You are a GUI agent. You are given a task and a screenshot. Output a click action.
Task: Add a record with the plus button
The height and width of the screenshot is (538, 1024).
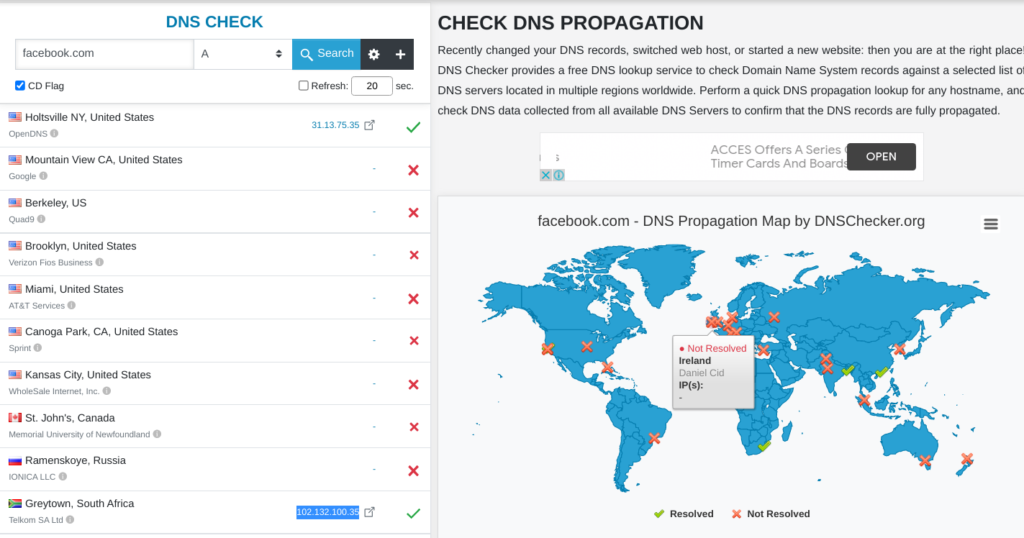[x=400, y=54]
